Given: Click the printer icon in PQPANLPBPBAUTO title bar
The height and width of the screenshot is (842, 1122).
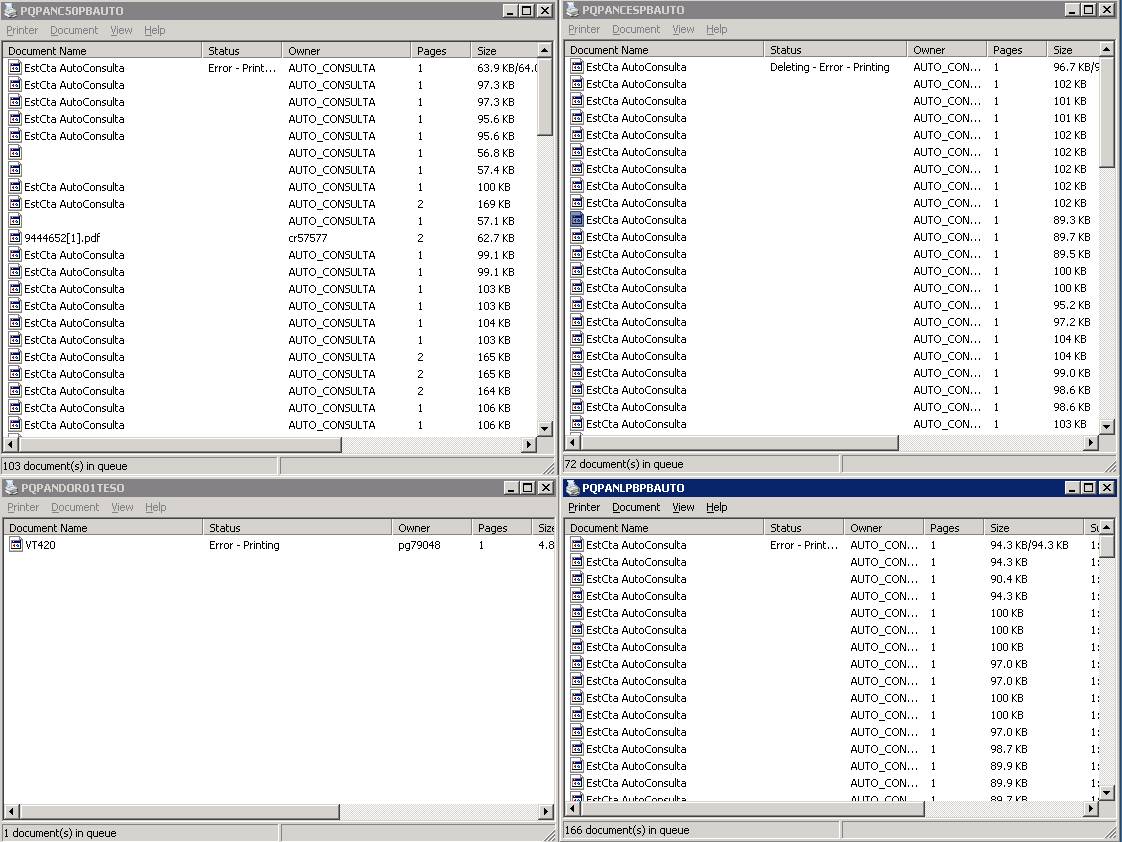Looking at the screenshot, I should (573, 488).
